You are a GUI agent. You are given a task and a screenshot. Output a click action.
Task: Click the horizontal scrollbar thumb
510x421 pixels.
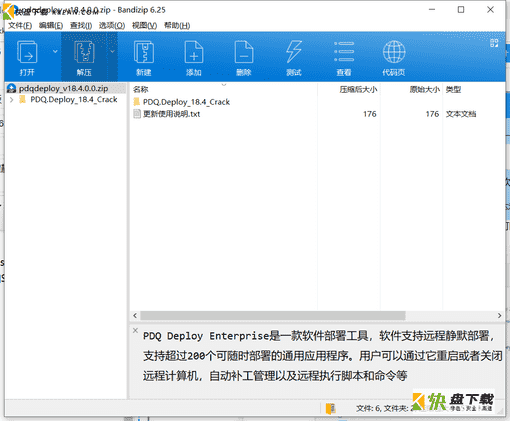273,315
